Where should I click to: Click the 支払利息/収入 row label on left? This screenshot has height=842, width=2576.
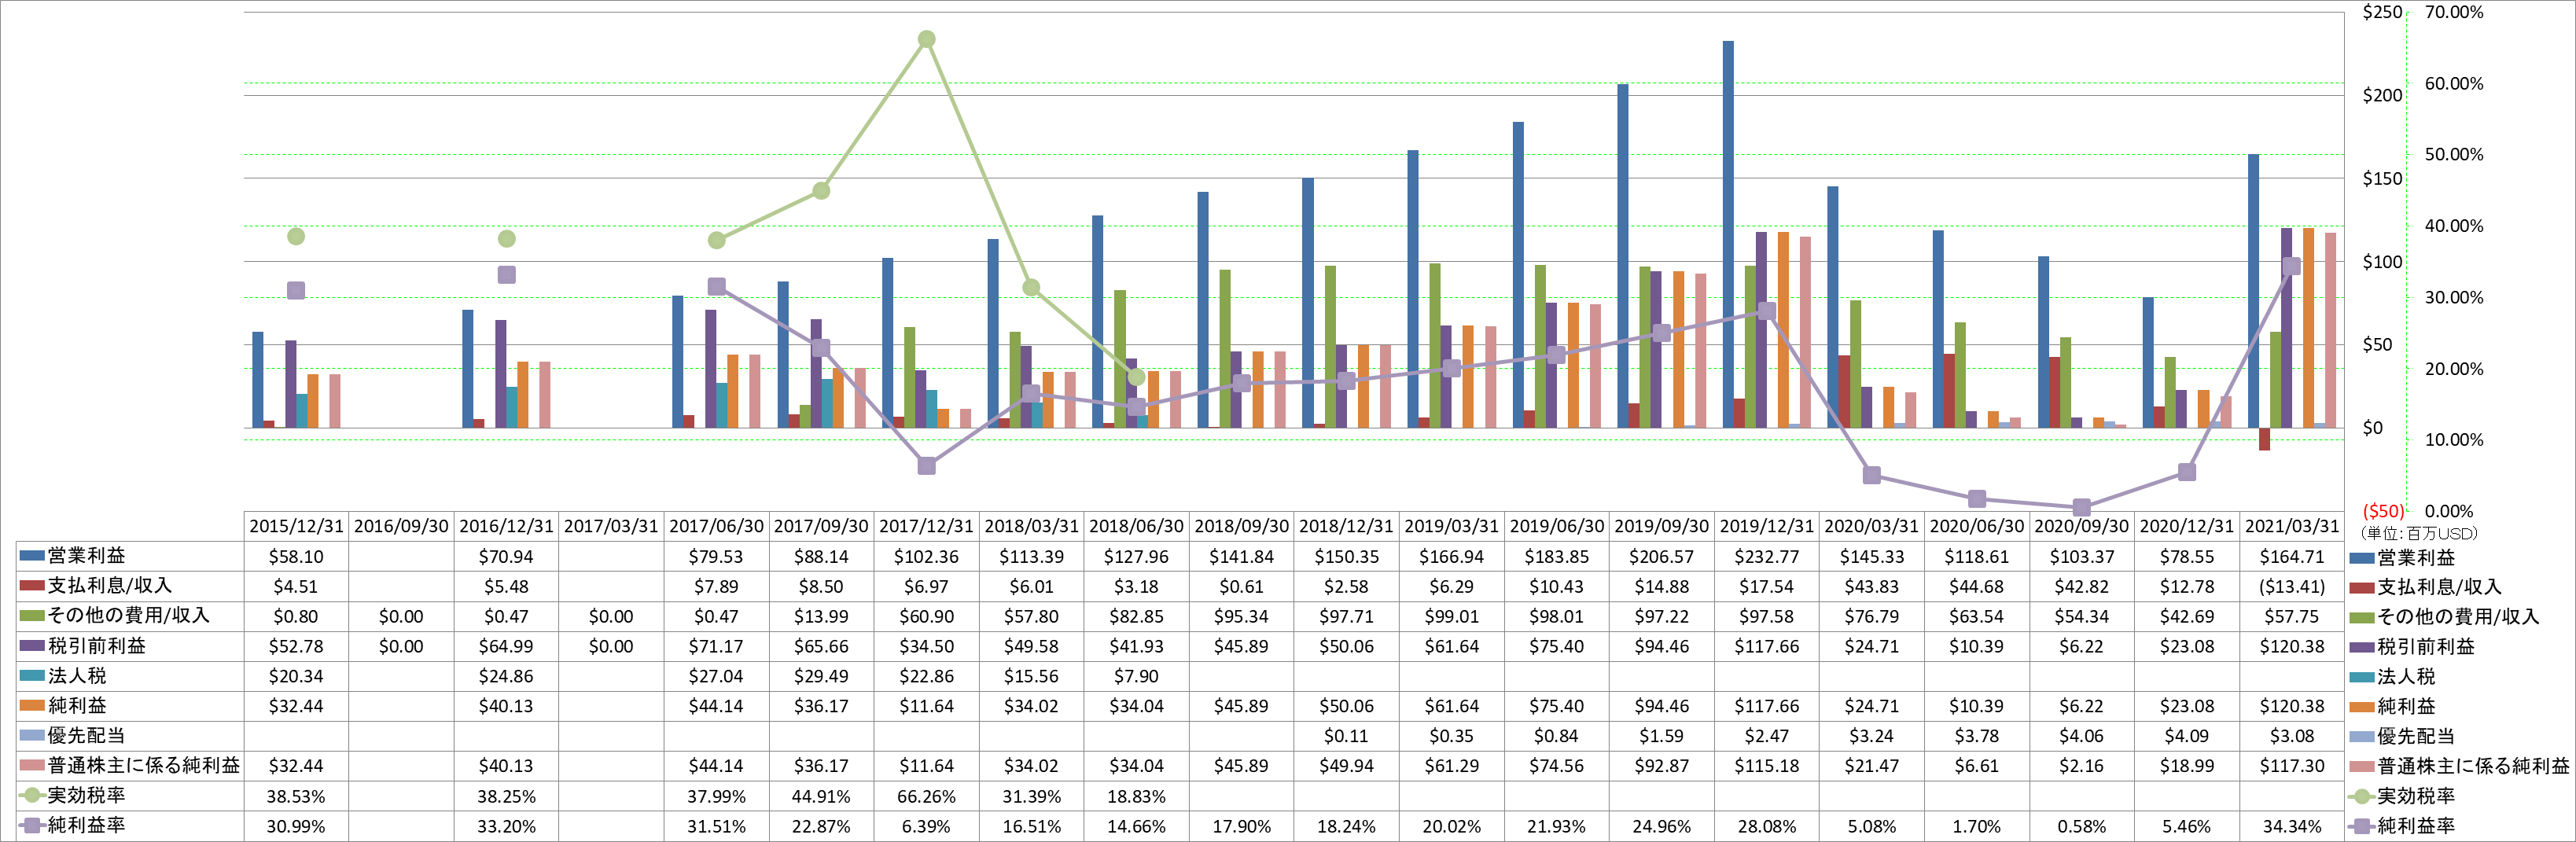tap(110, 586)
